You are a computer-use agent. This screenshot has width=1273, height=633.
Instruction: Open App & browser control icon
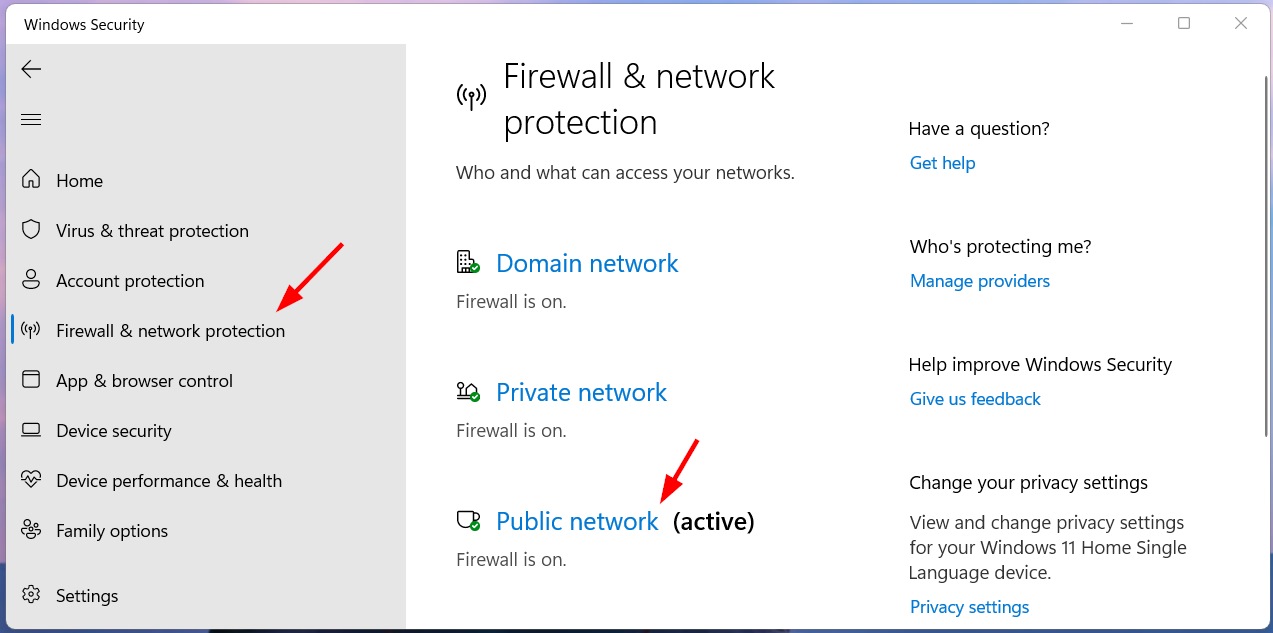(31, 380)
